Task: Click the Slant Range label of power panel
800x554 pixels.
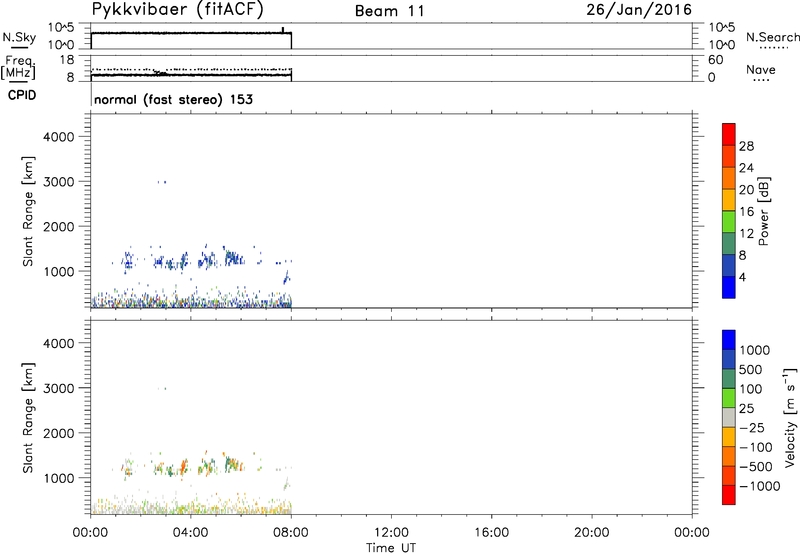Action: (28, 211)
